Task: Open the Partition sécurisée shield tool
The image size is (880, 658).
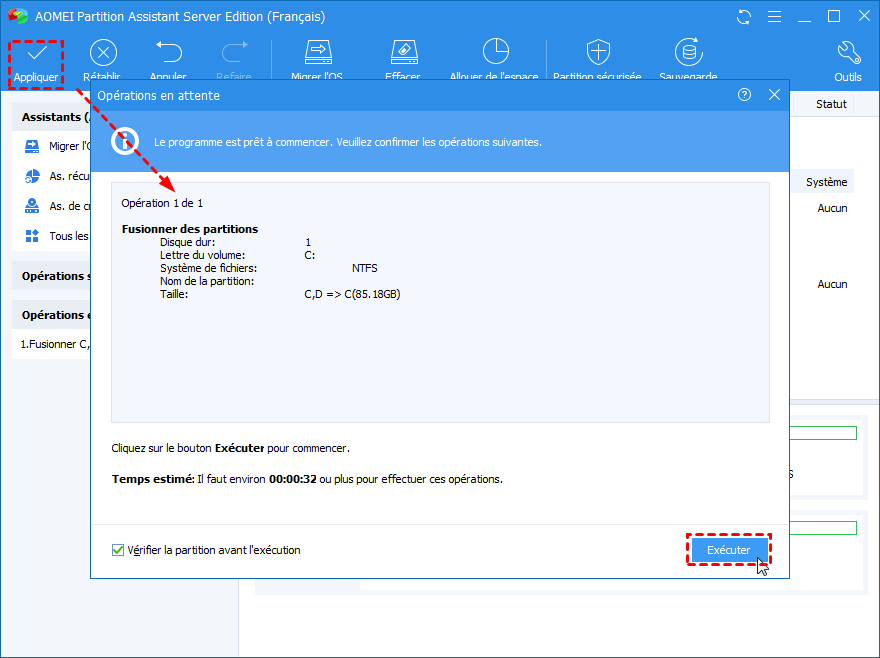Action: 598,60
